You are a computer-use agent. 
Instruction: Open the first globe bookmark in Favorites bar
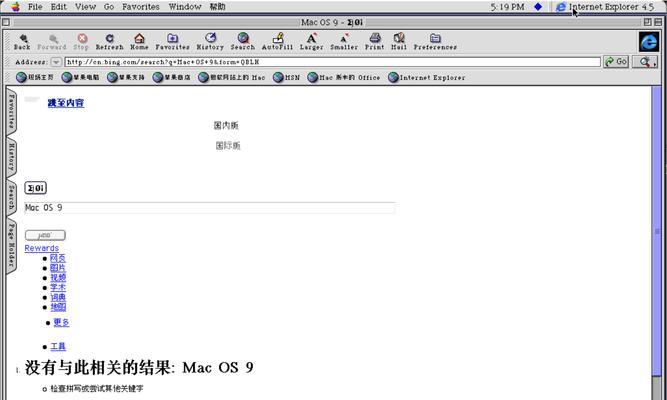[x=35, y=77]
